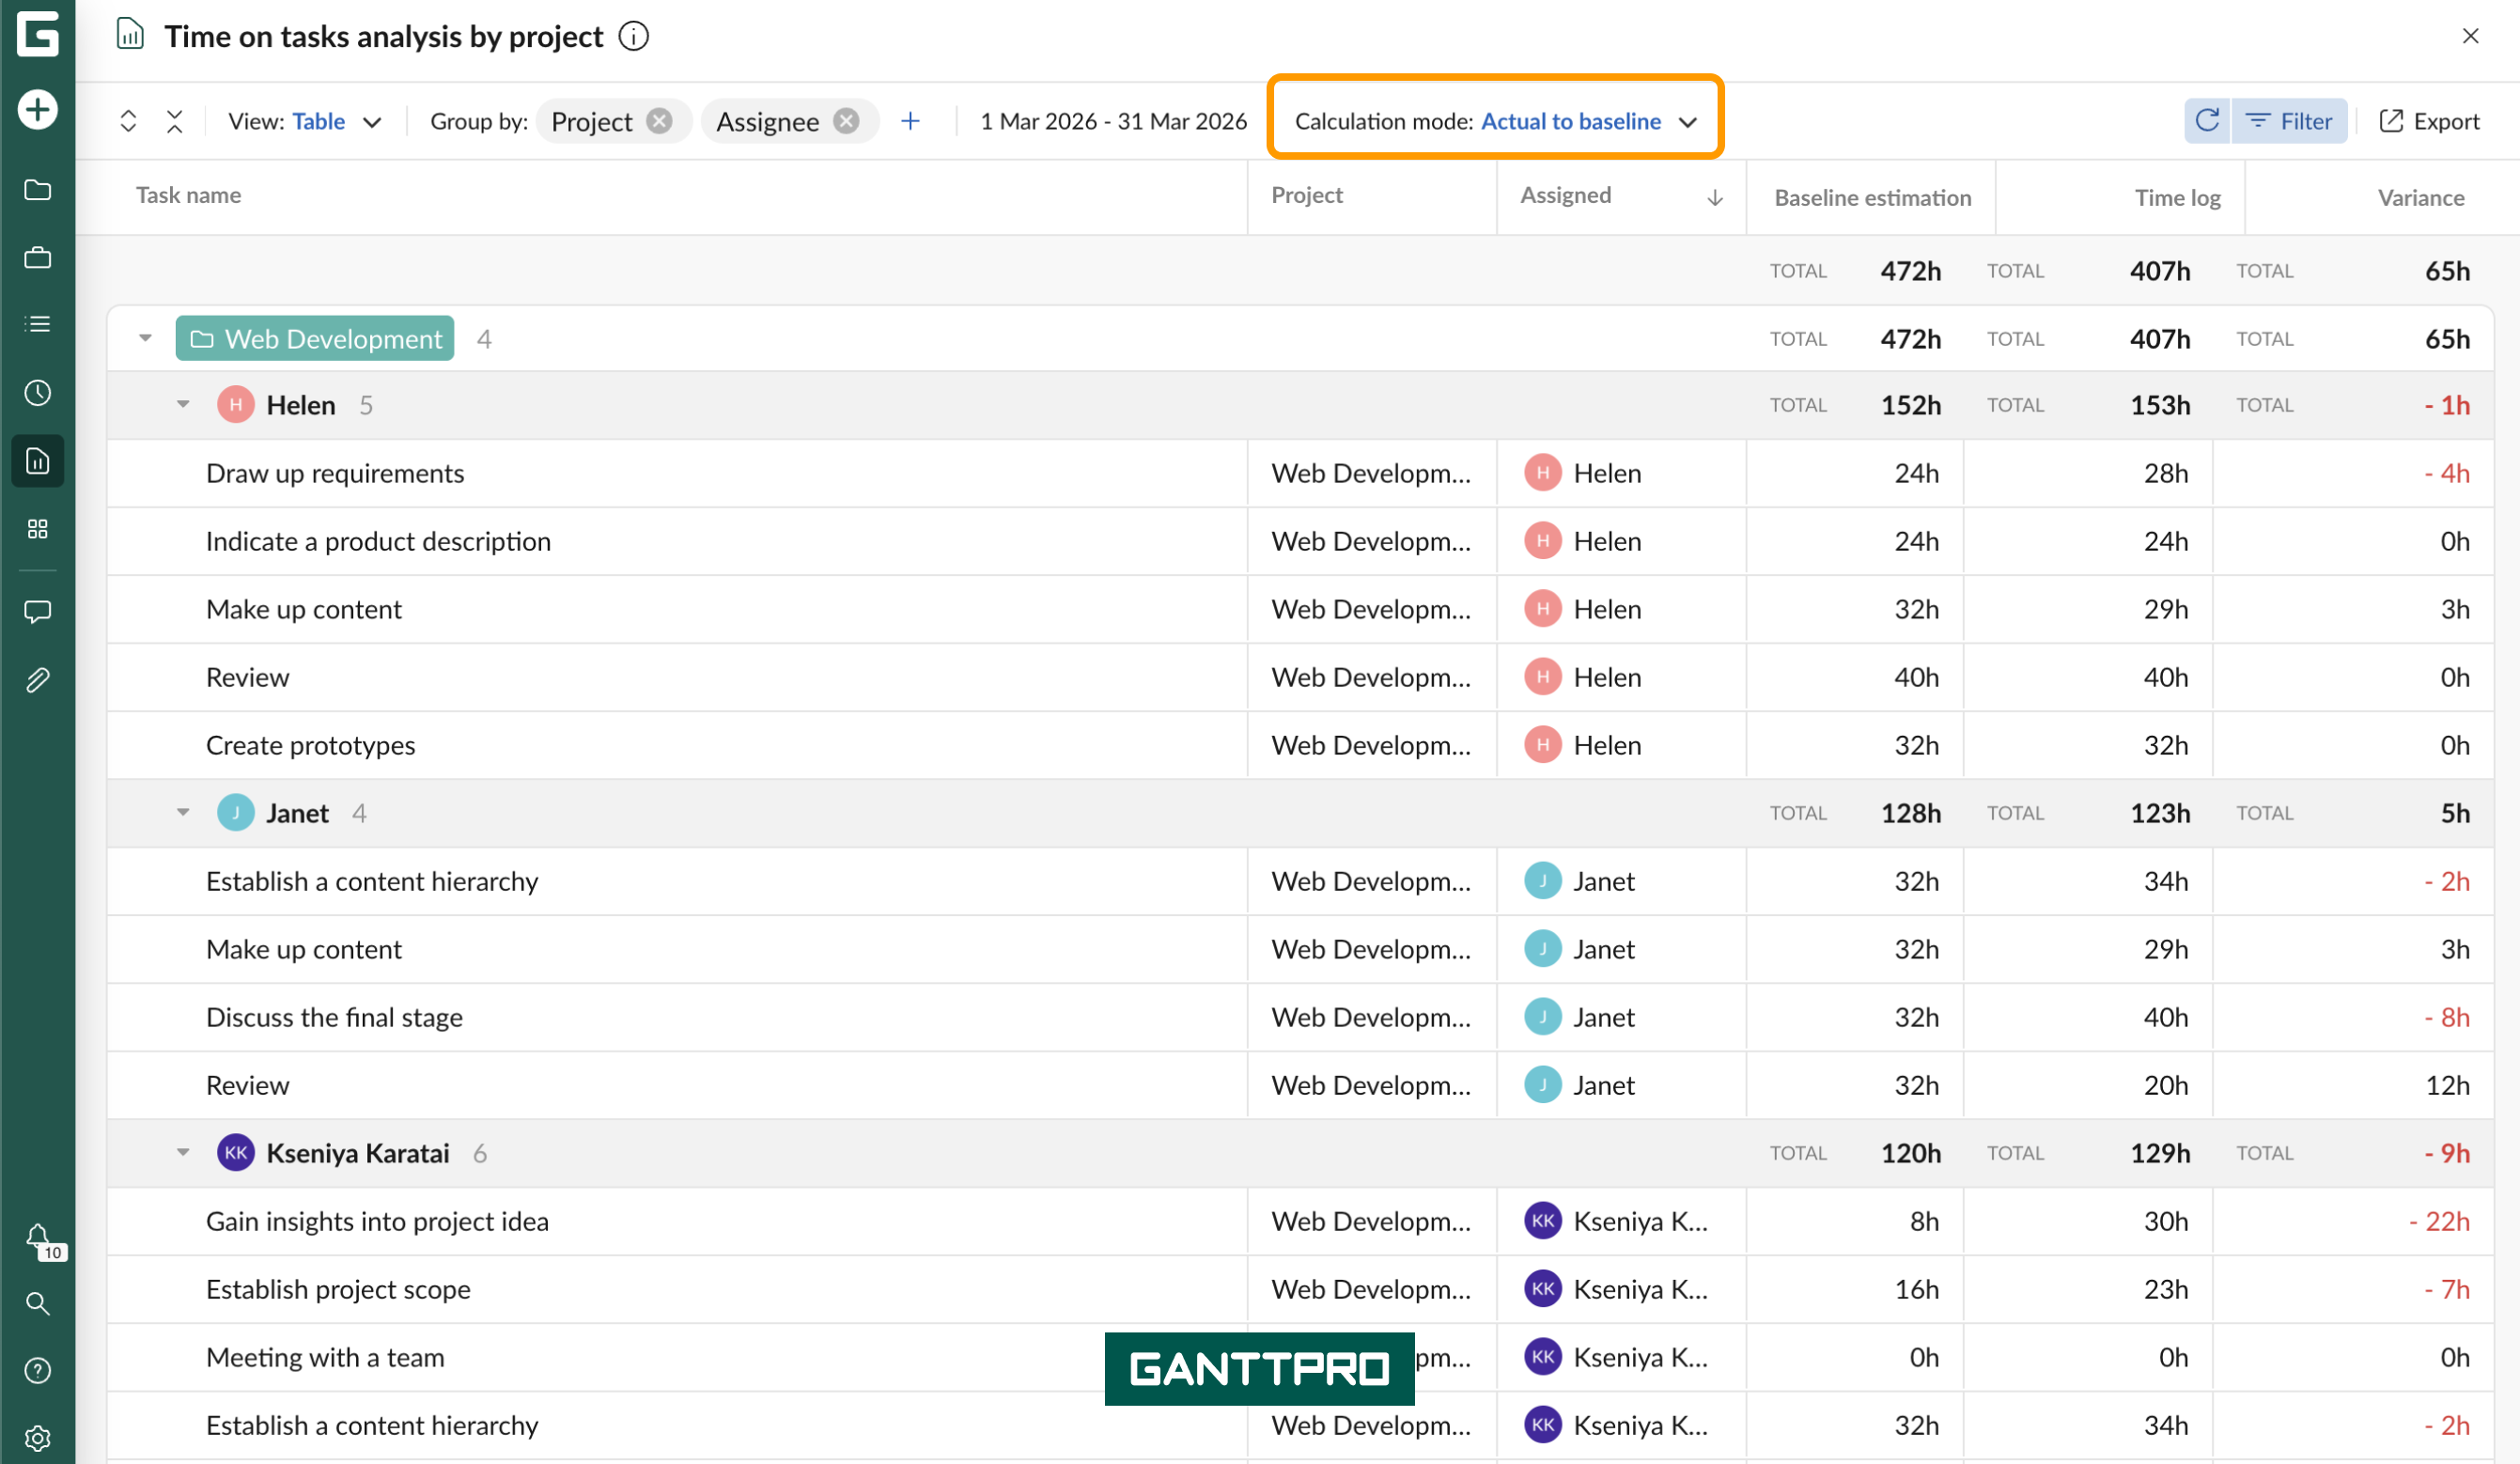This screenshot has height=1464, width=2520.
Task: Open the task list icon in sidebar
Action: tap(37, 323)
